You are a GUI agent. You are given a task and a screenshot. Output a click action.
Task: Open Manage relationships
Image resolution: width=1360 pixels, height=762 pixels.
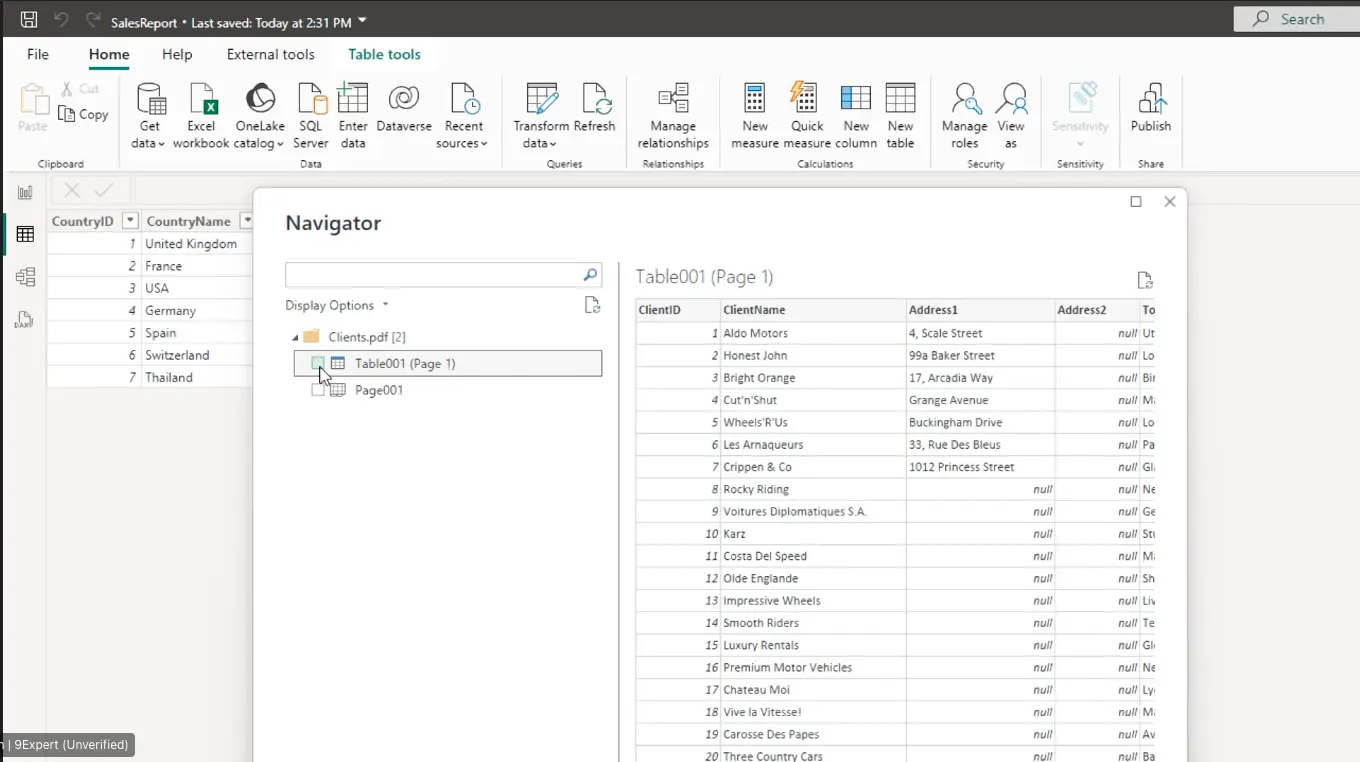coord(673,116)
